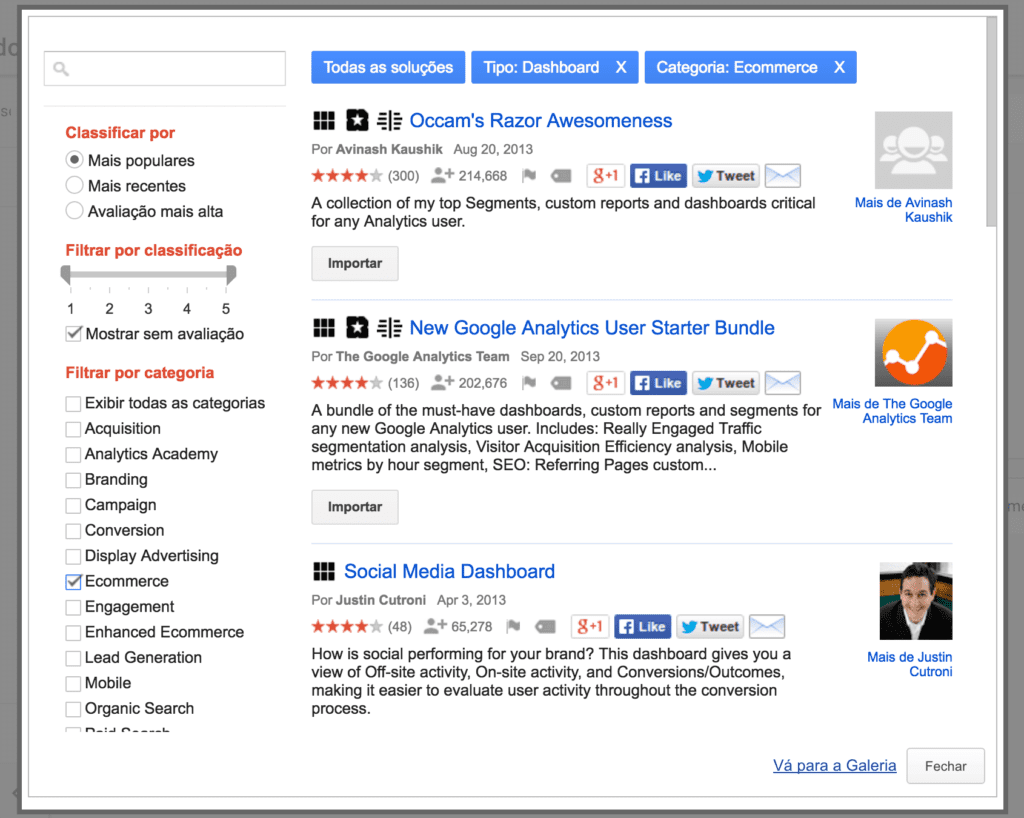Click custom report icon beside Starter Bundle title

pos(389,328)
